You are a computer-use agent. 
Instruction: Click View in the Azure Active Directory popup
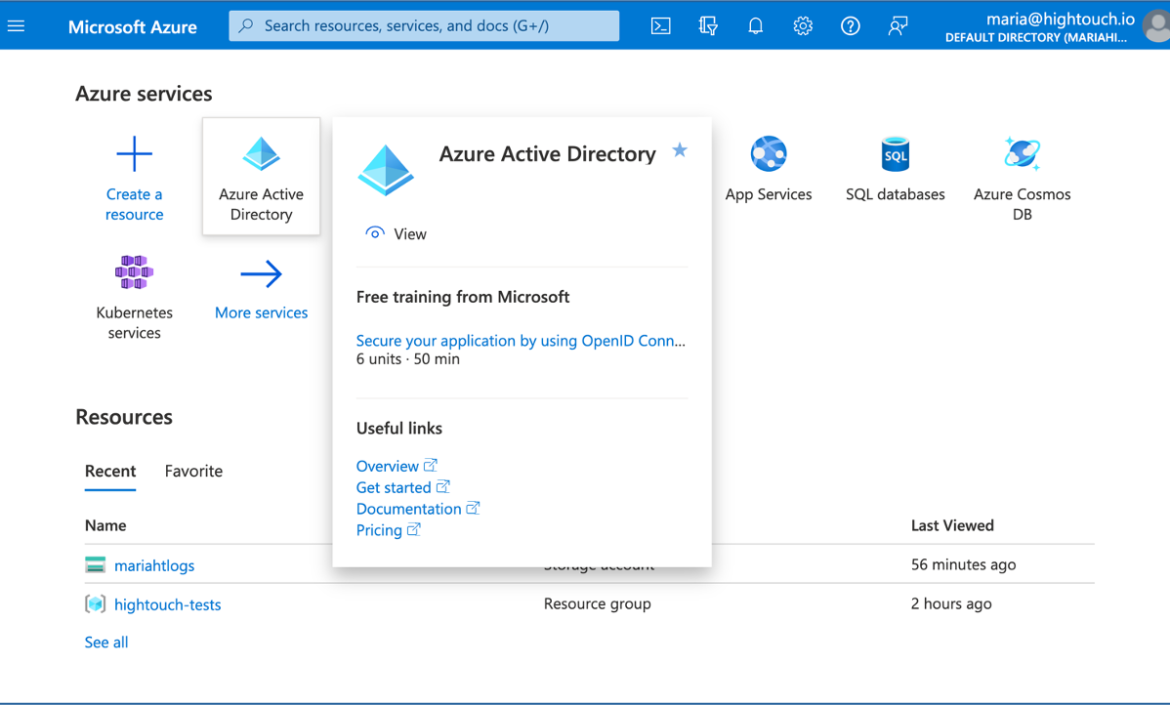(x=395, y=234)
